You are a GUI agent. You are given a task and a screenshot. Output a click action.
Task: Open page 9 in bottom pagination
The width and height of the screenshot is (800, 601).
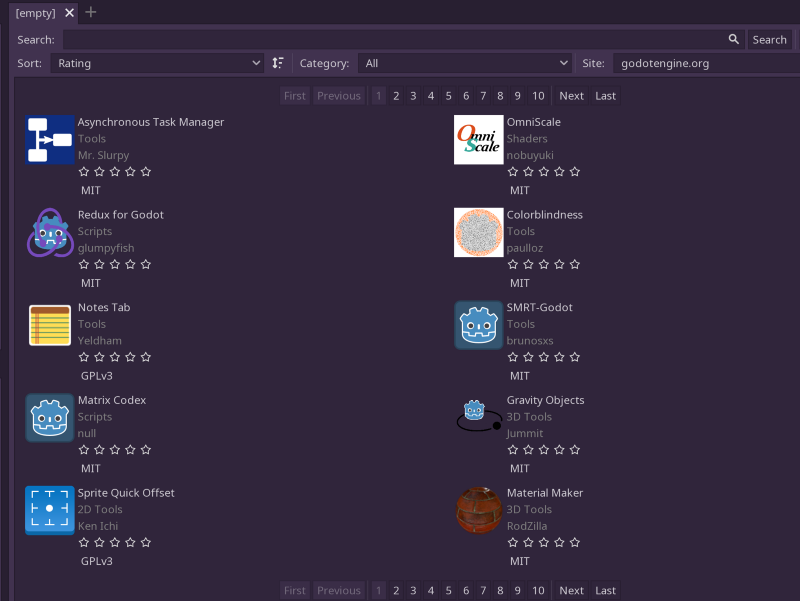click(x=517, y=590)
